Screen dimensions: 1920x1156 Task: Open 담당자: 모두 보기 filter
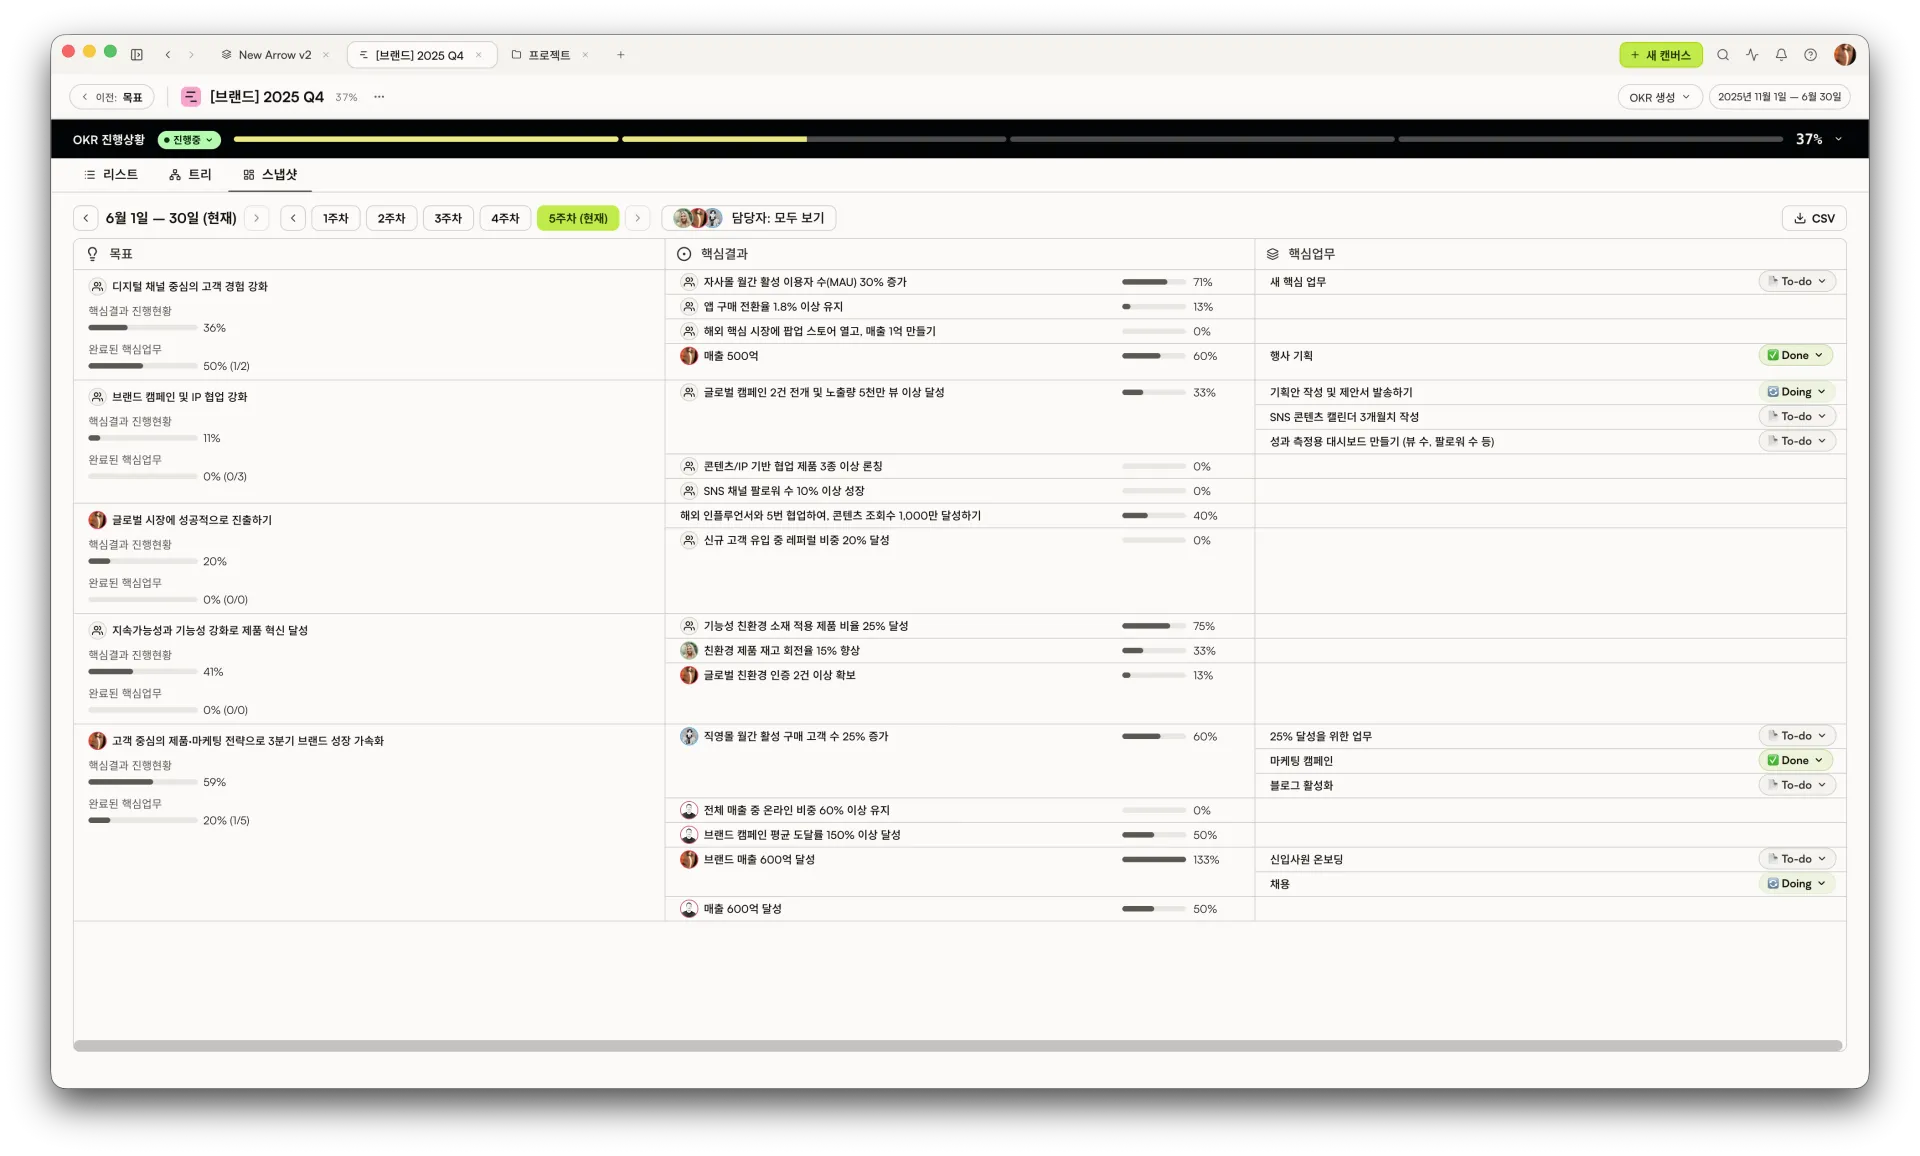pyautogui.click(x=749, y=218)
